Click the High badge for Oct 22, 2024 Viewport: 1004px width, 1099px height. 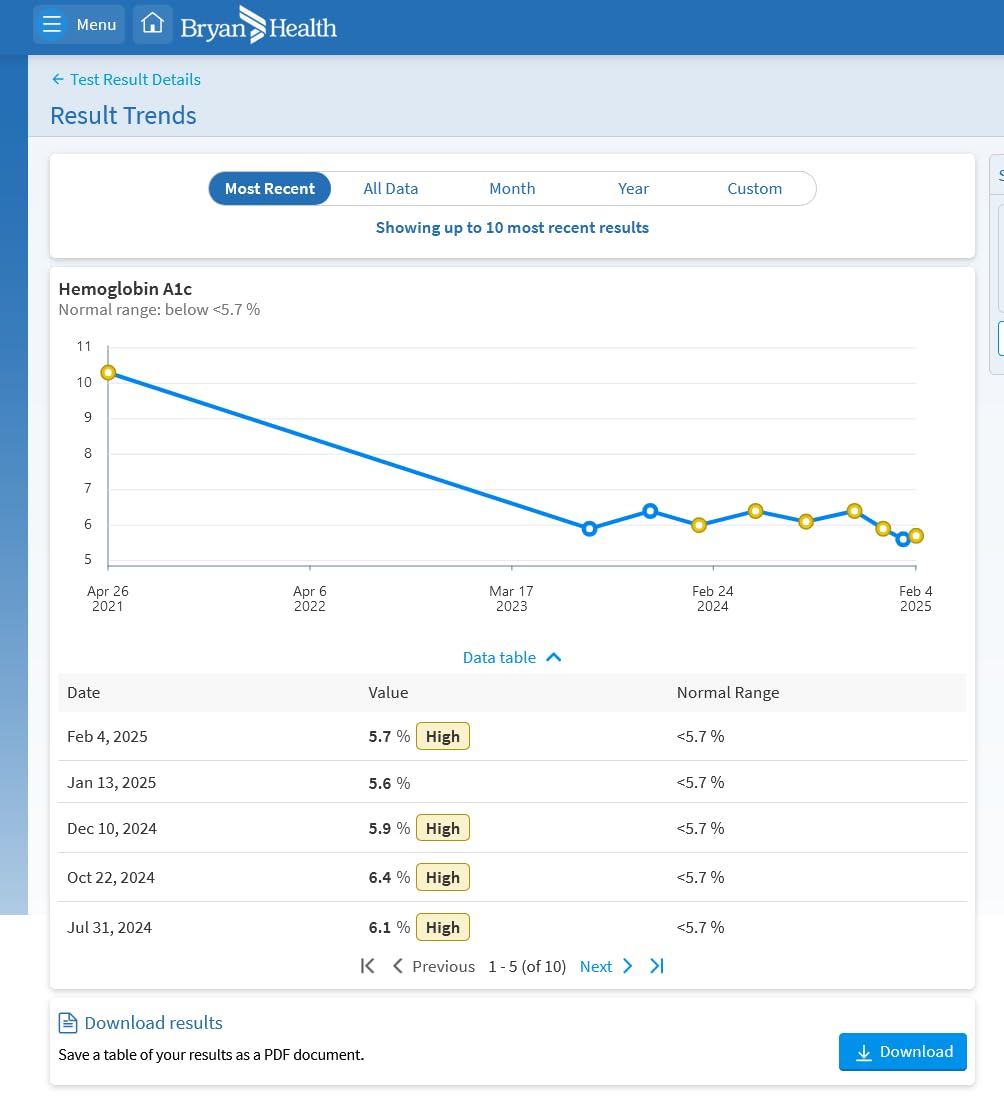click(x=443, y=878)
